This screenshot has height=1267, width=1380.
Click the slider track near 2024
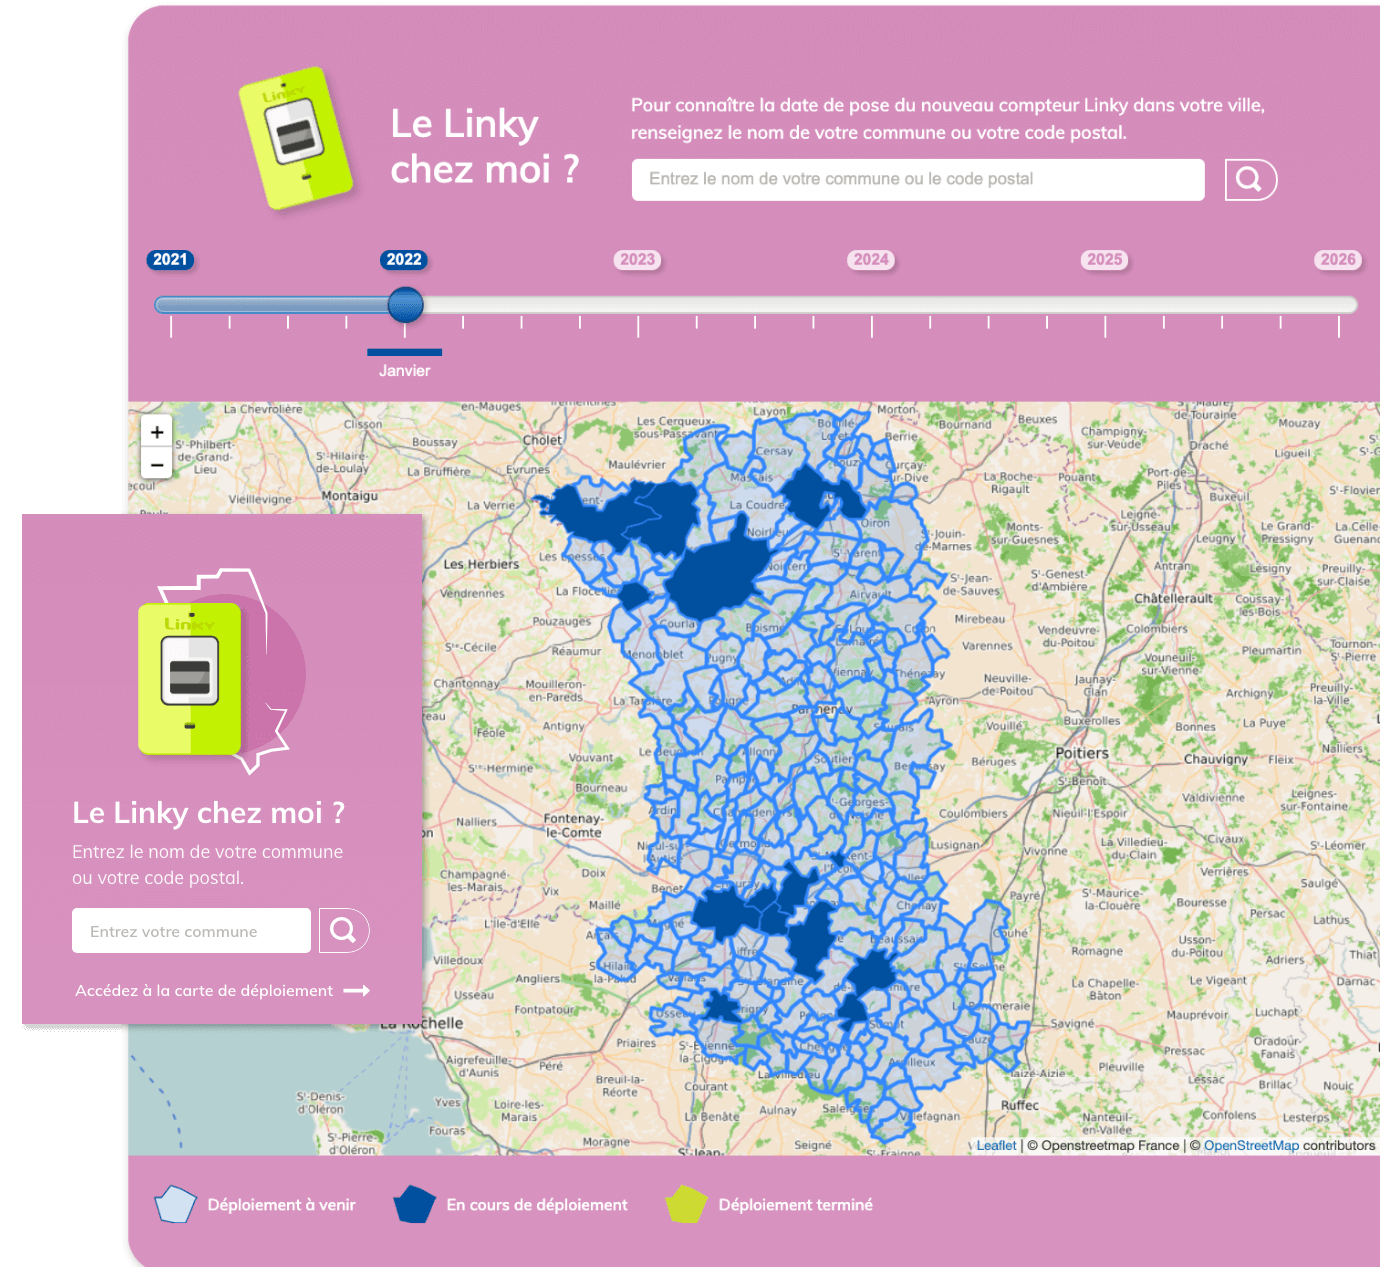[871, 305]
